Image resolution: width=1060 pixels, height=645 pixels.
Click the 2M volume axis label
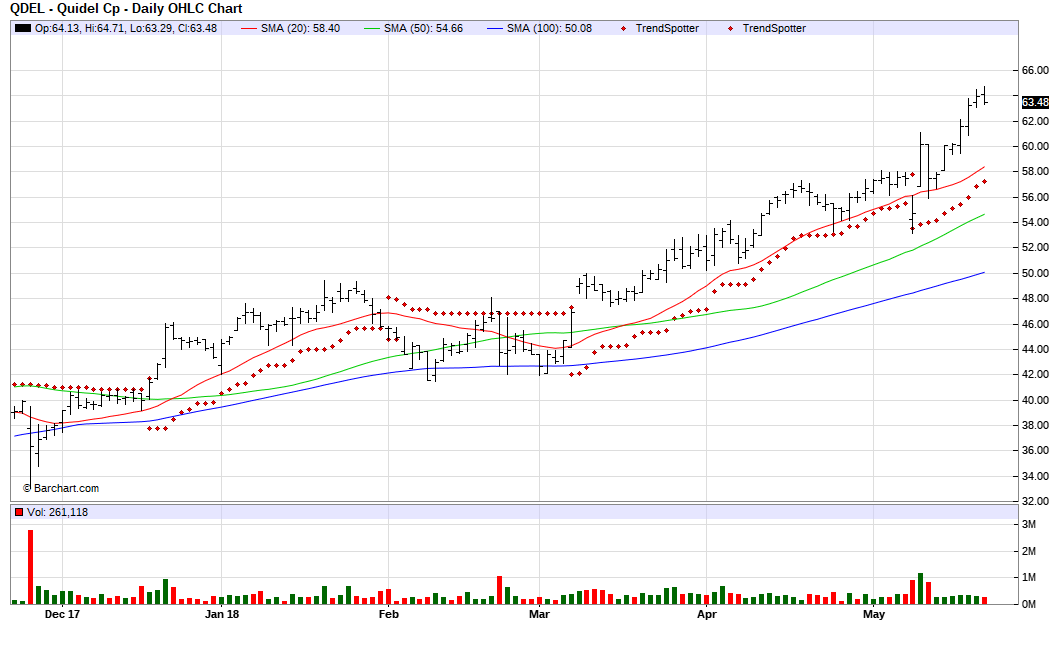point(1028,551)
